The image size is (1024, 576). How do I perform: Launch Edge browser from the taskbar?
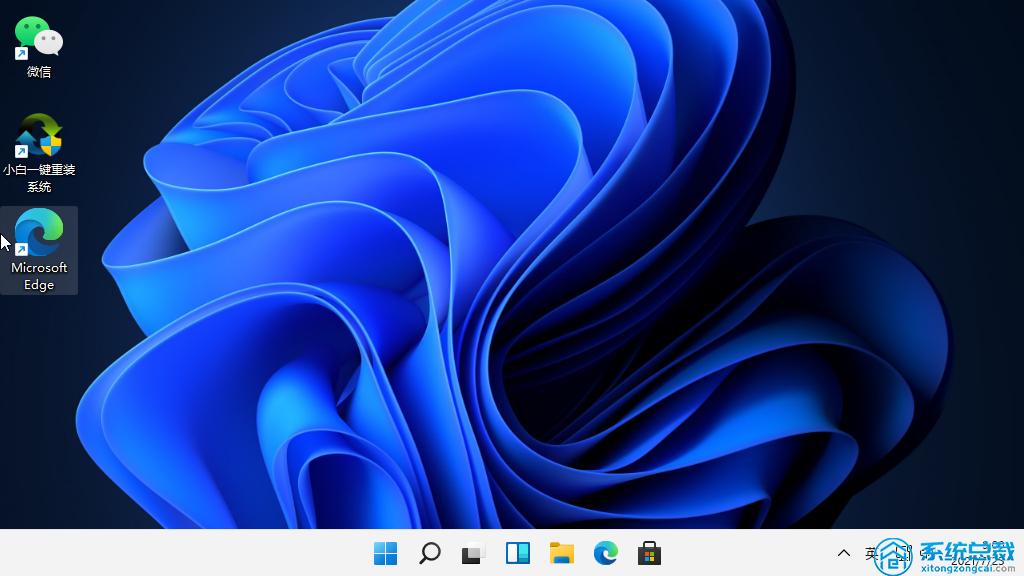(604, 552)
